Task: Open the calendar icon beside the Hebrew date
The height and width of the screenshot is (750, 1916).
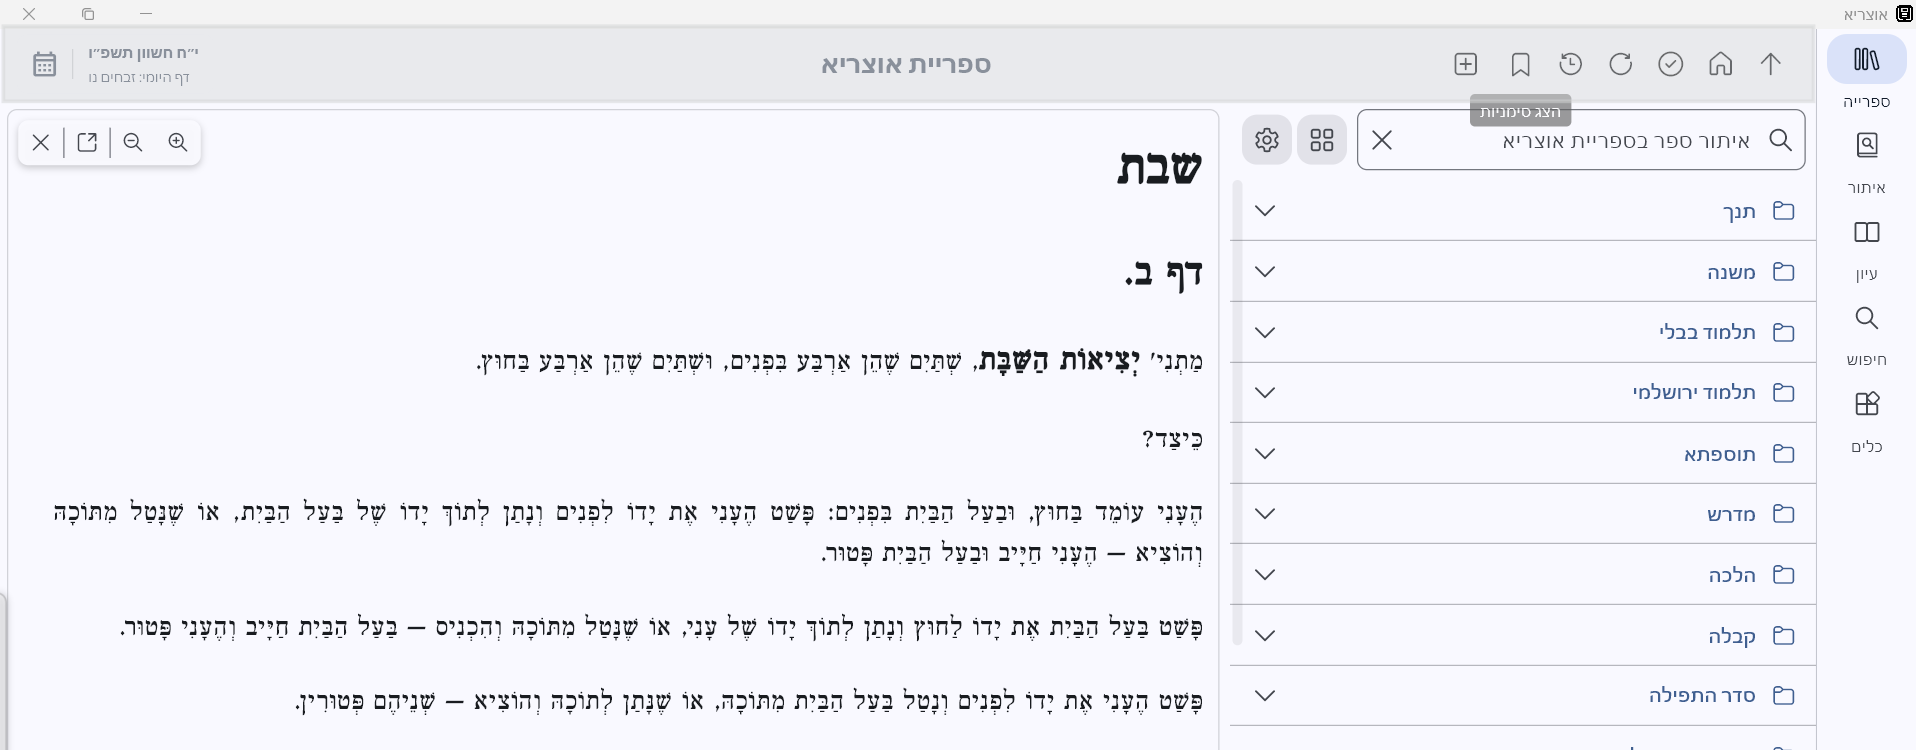Action: [44, 65]
